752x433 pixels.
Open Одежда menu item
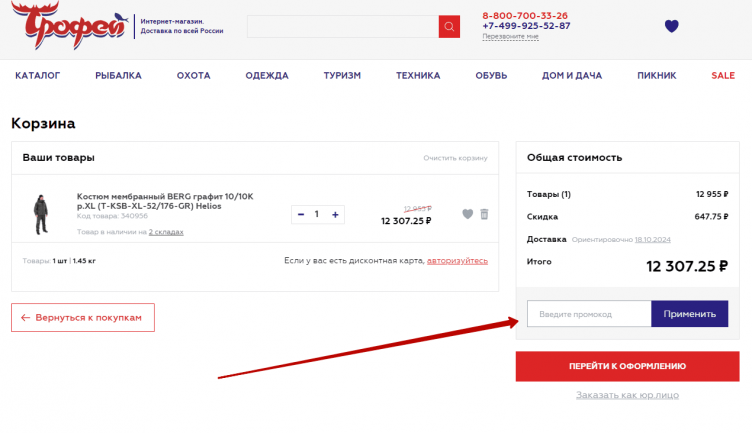[x=267, y=76]
